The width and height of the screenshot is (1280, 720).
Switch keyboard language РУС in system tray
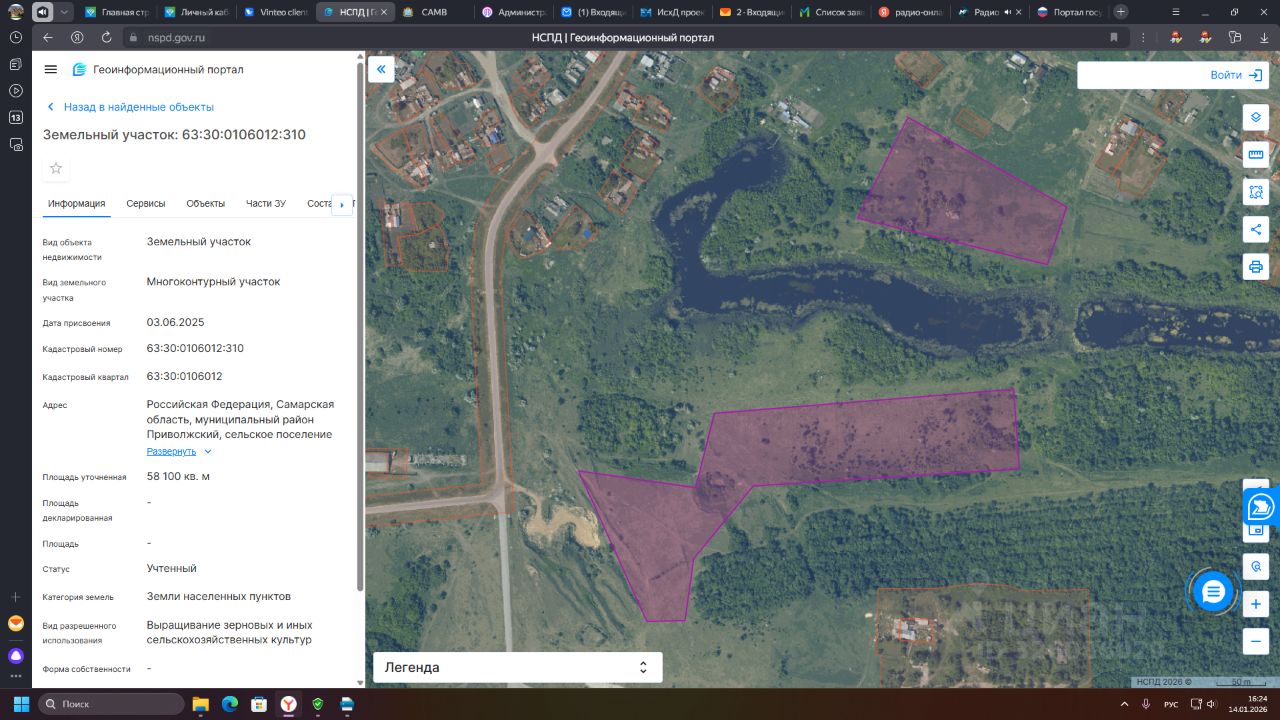click(x=1171, y=705)
